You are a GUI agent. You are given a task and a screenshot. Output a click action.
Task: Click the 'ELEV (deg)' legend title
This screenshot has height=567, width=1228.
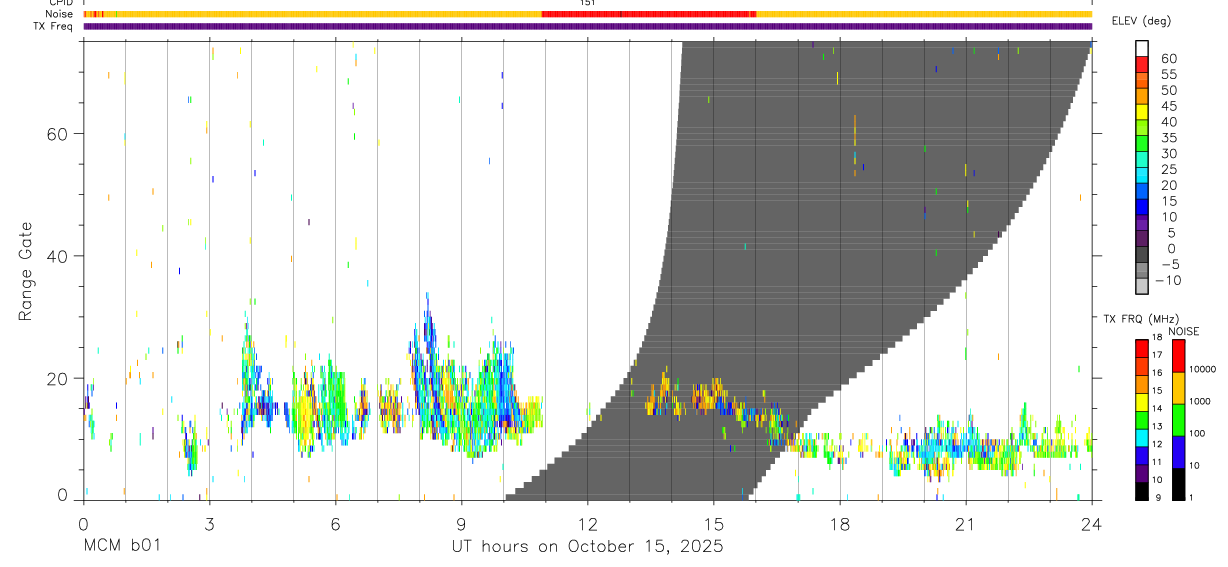(x=1144, y=21)
